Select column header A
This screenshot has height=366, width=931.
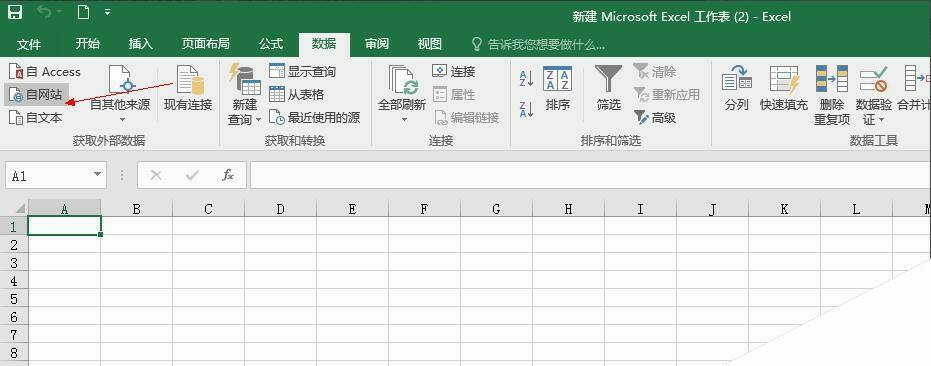point(64,209)
